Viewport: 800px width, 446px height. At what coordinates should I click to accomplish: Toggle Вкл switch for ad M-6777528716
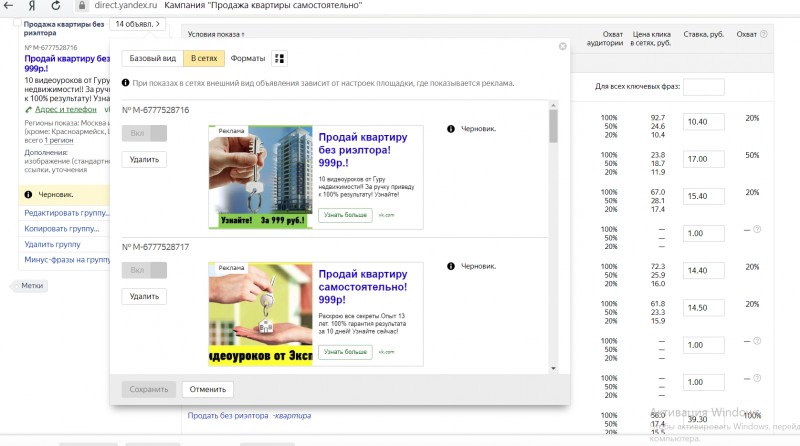pyautogui.click(x=144, y=133)
